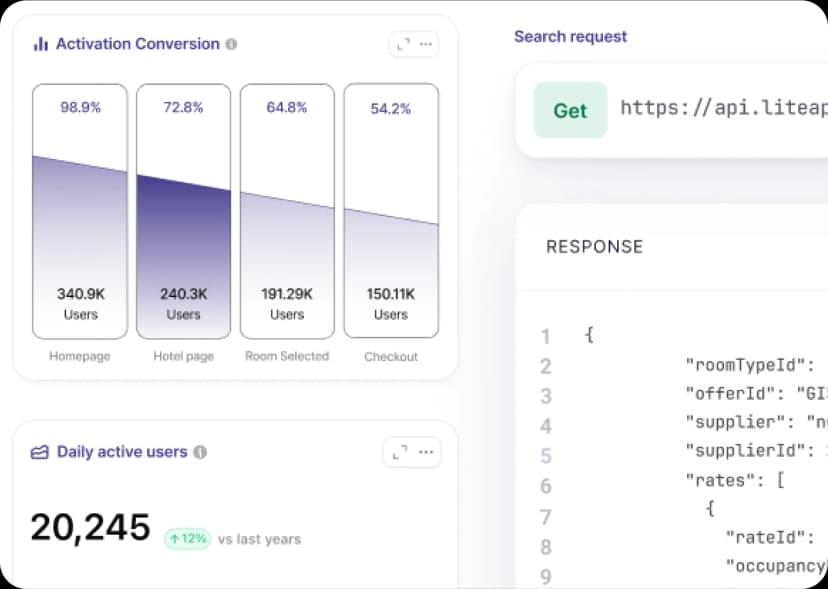Screen dimensions: 828x589
Task: Click the Search request heading
Action: tap(570, 37)
